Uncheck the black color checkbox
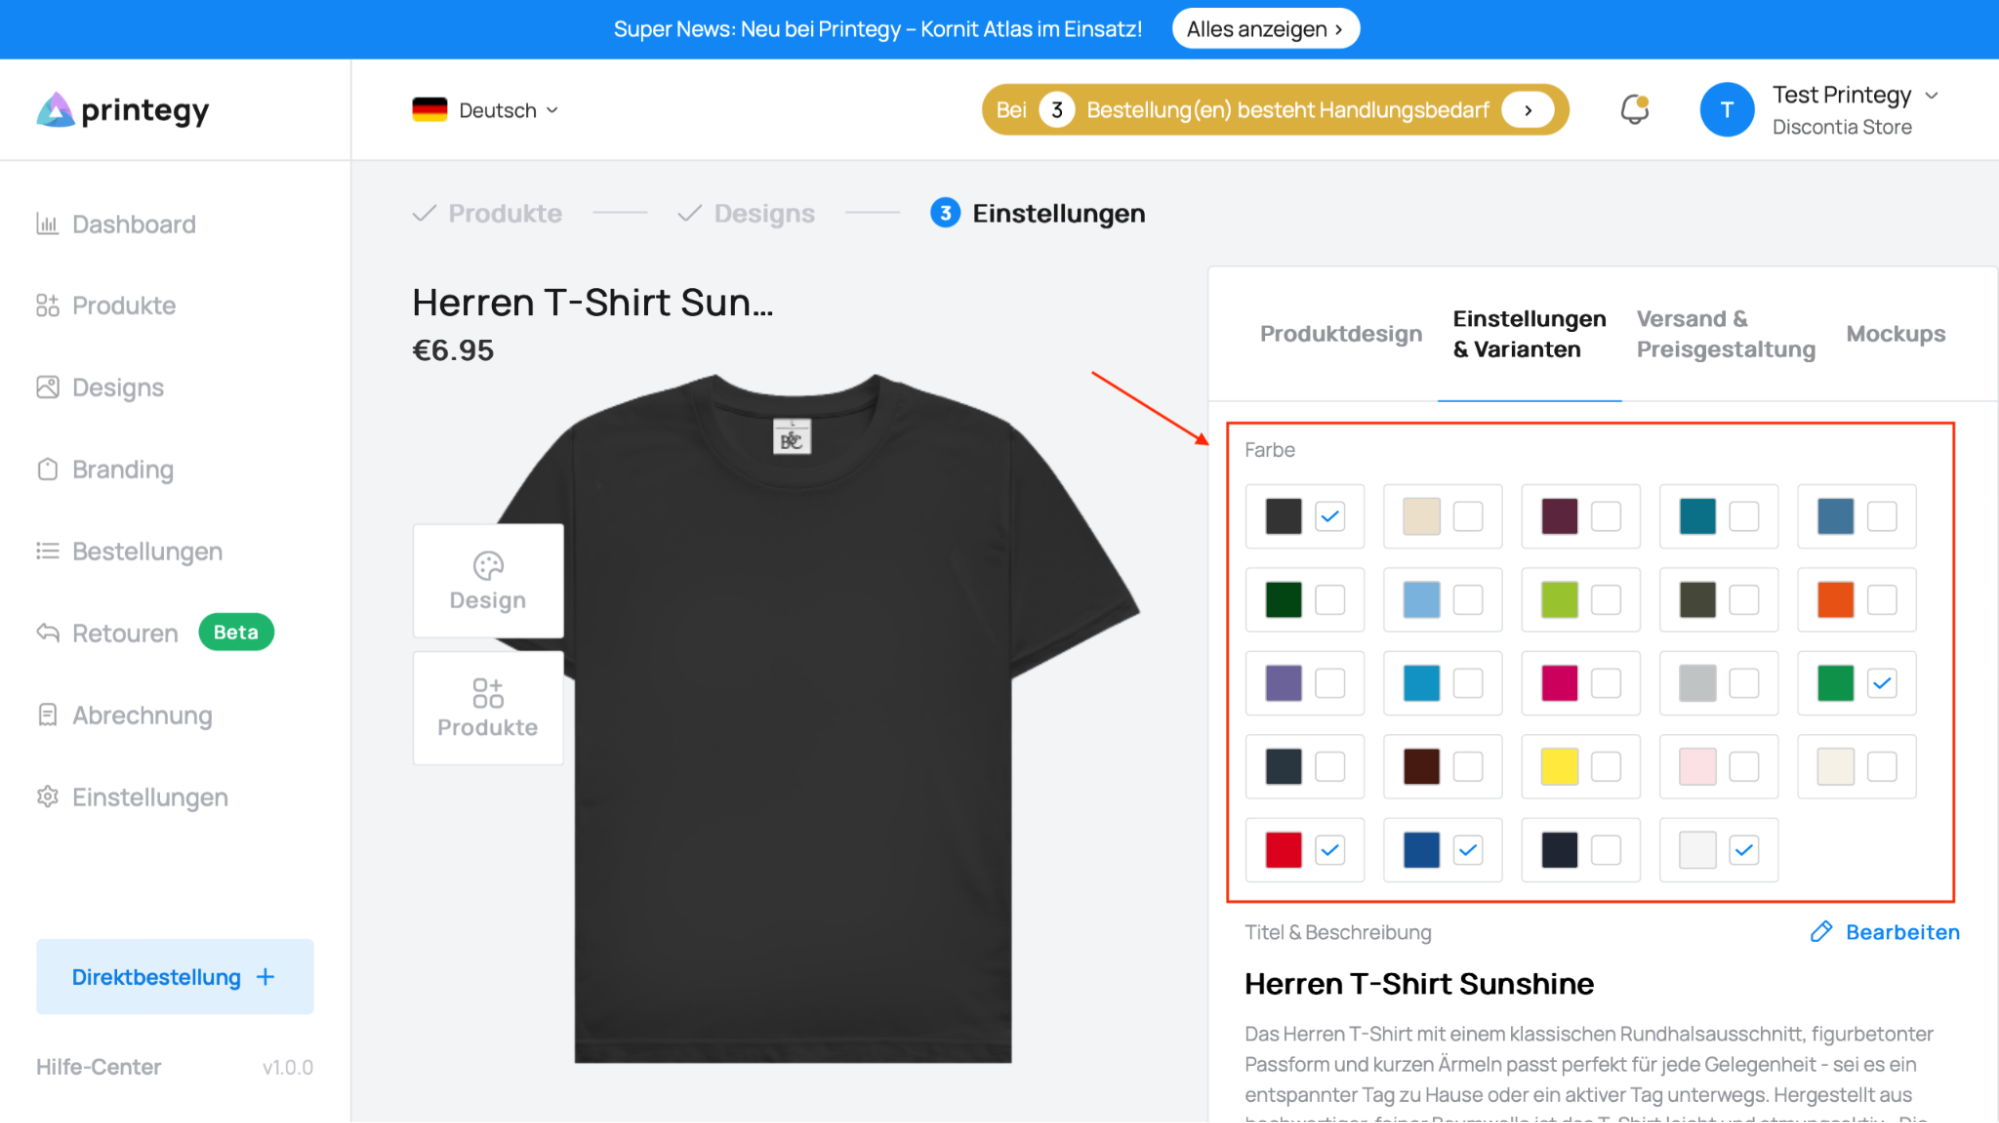Screen dimensions: 1999x1123 (x=1329, y=517)
